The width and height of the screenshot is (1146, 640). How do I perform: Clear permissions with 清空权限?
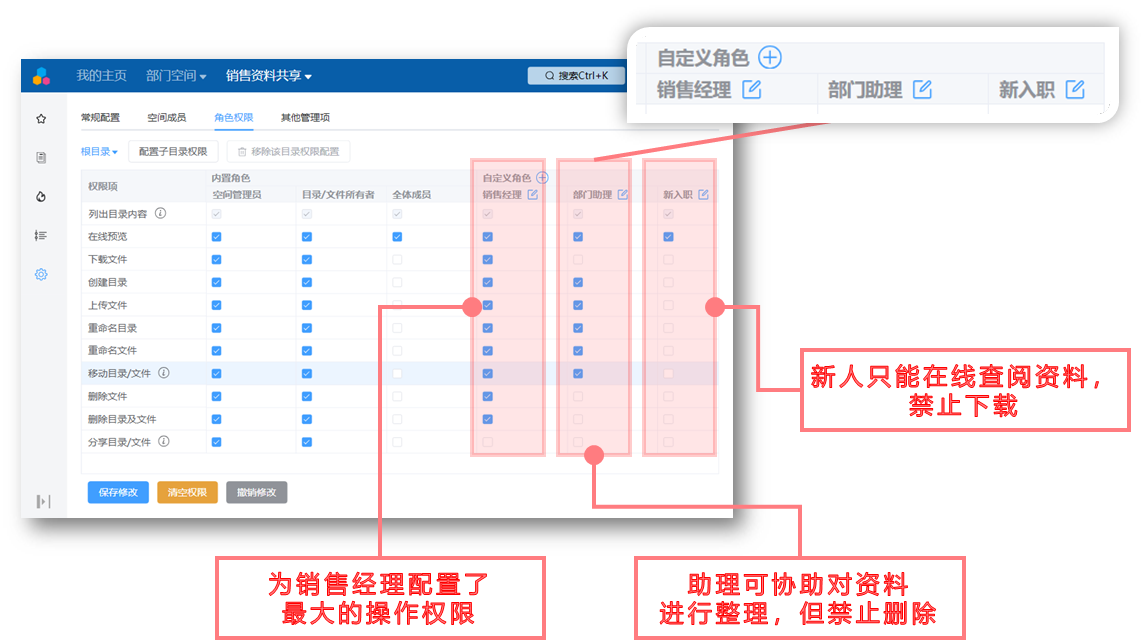(x=187, y=492)
